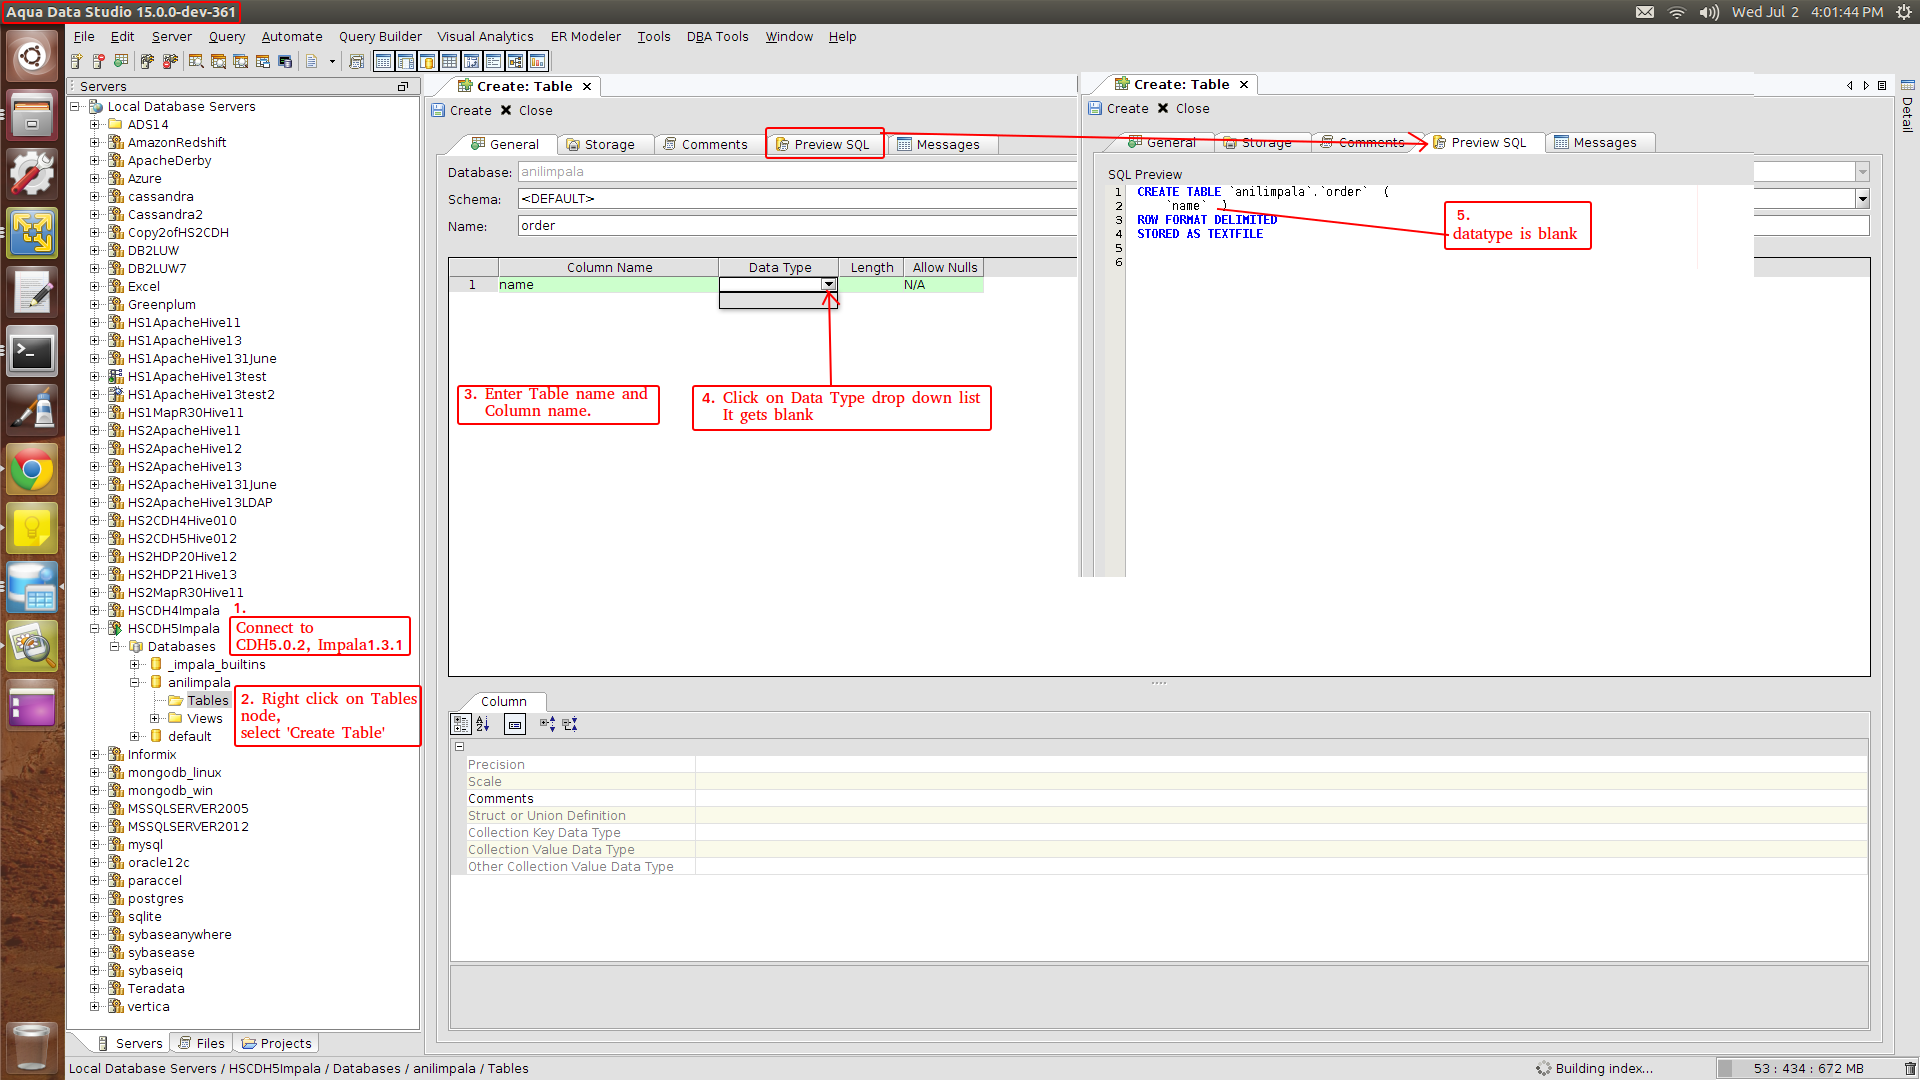Screen dimensions: 1920x1080
Task: Click Collapse All properties icon
Action: pos(570,724)
